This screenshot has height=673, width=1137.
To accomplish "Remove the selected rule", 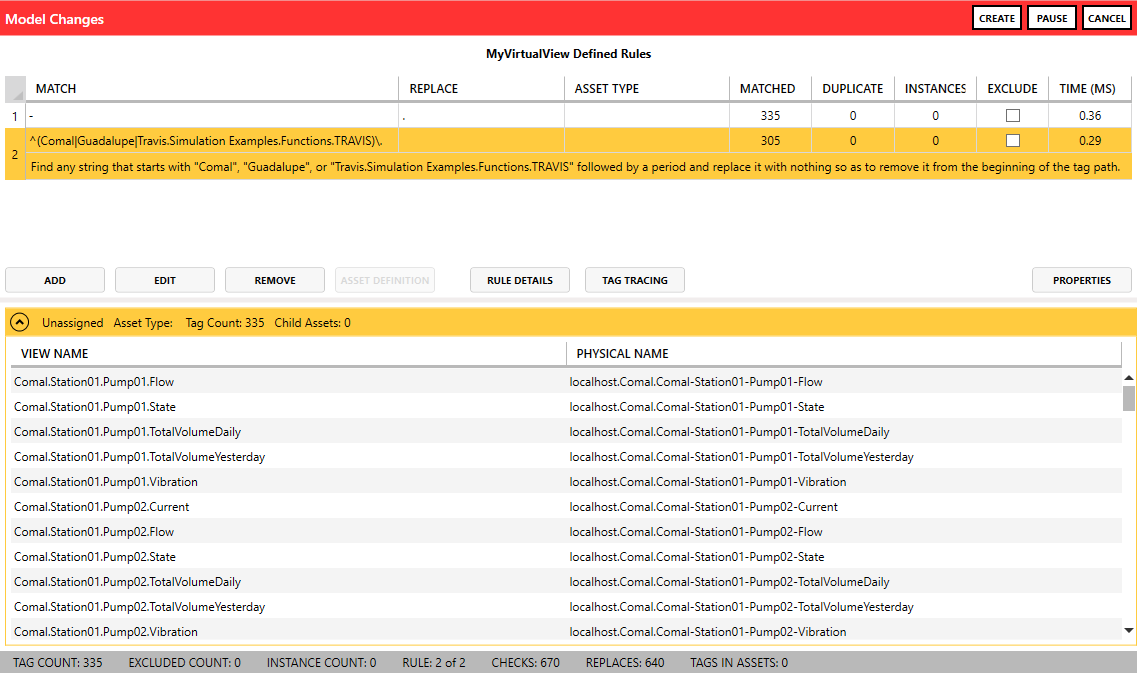I will tap(275, 280).
